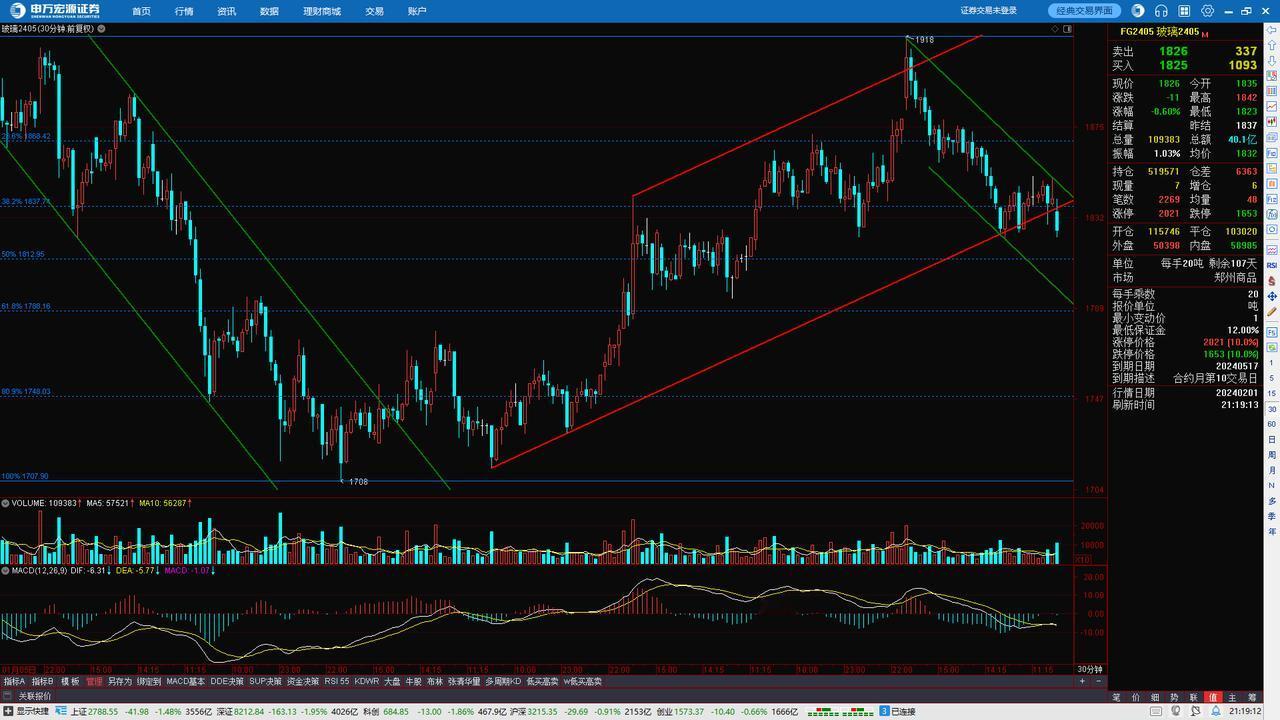
Task: Click the 经典交易界面 button
Action: click(1085, 11)
